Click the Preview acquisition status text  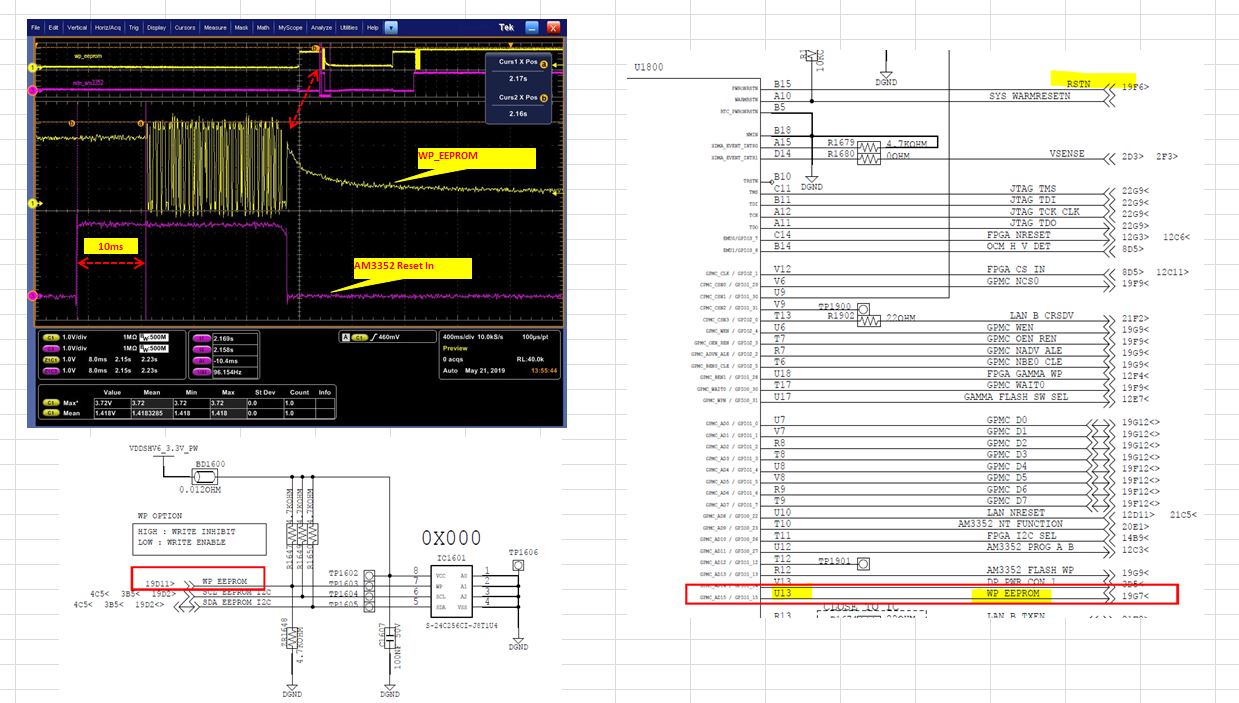[x=455, y=348]
